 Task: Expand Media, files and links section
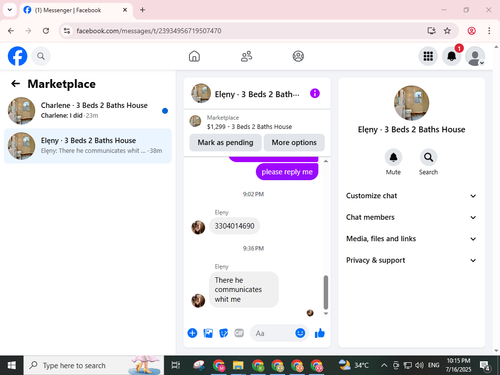click(411, 239)
